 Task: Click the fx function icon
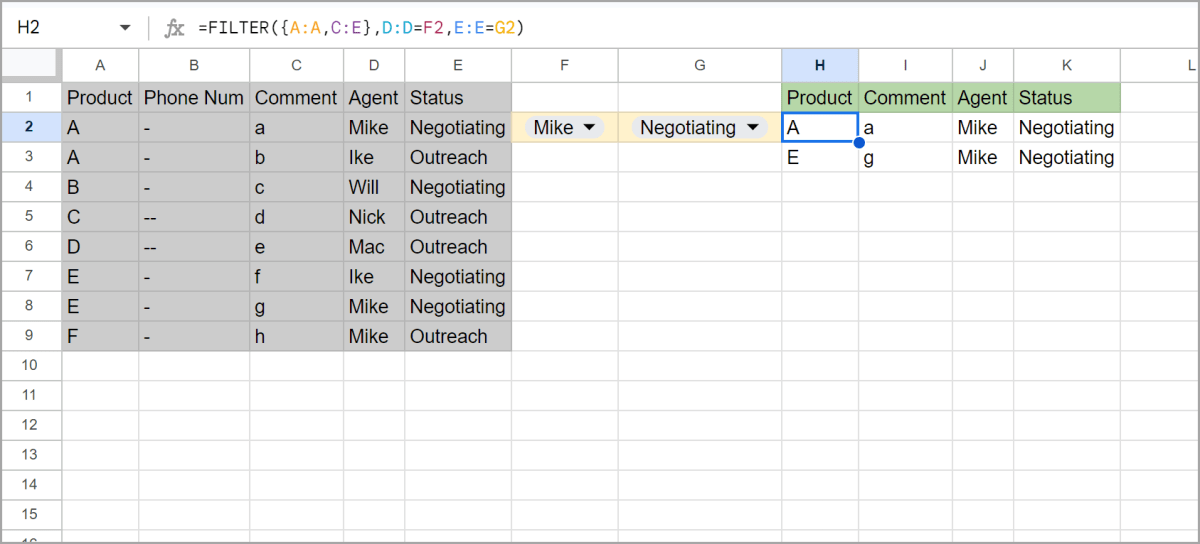point(175,28)
